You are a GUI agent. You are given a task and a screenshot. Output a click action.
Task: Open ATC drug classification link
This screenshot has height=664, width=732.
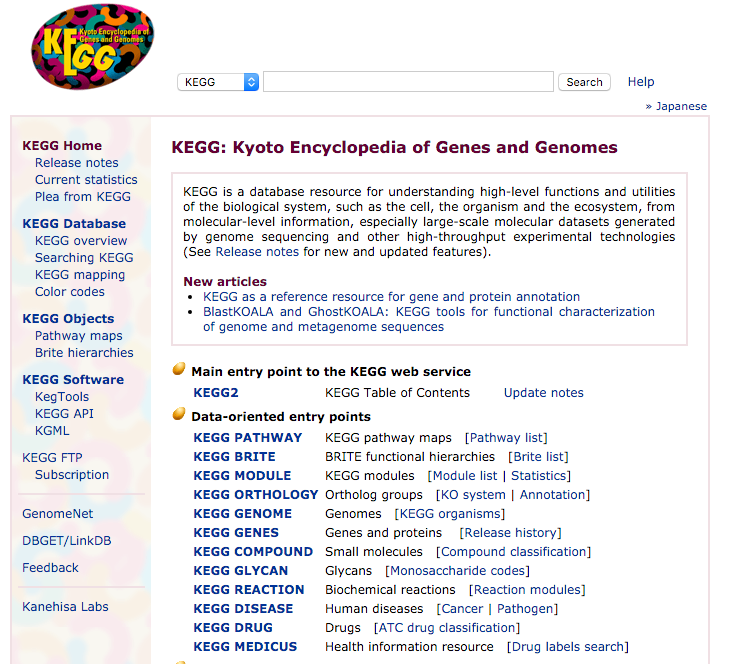[447, 628]
